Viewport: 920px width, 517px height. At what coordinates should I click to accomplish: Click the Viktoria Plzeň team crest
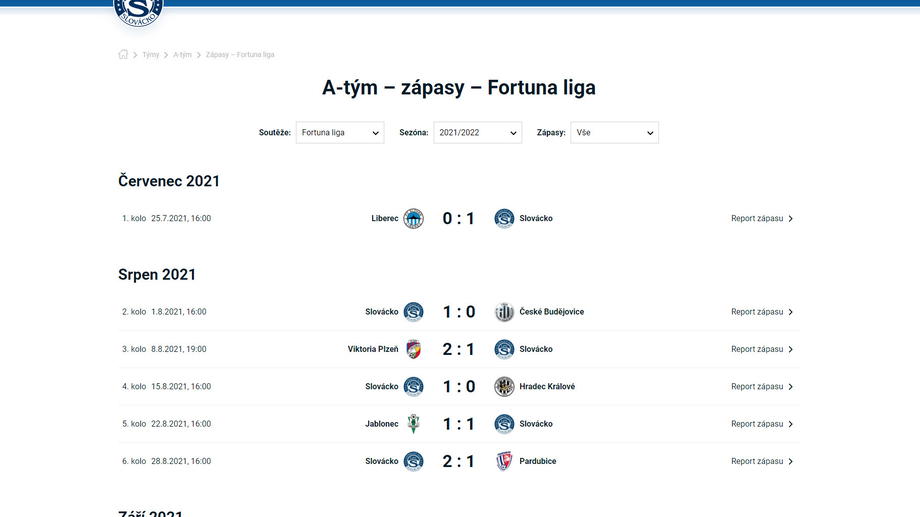pyautogui.click(x=413, y=349)
